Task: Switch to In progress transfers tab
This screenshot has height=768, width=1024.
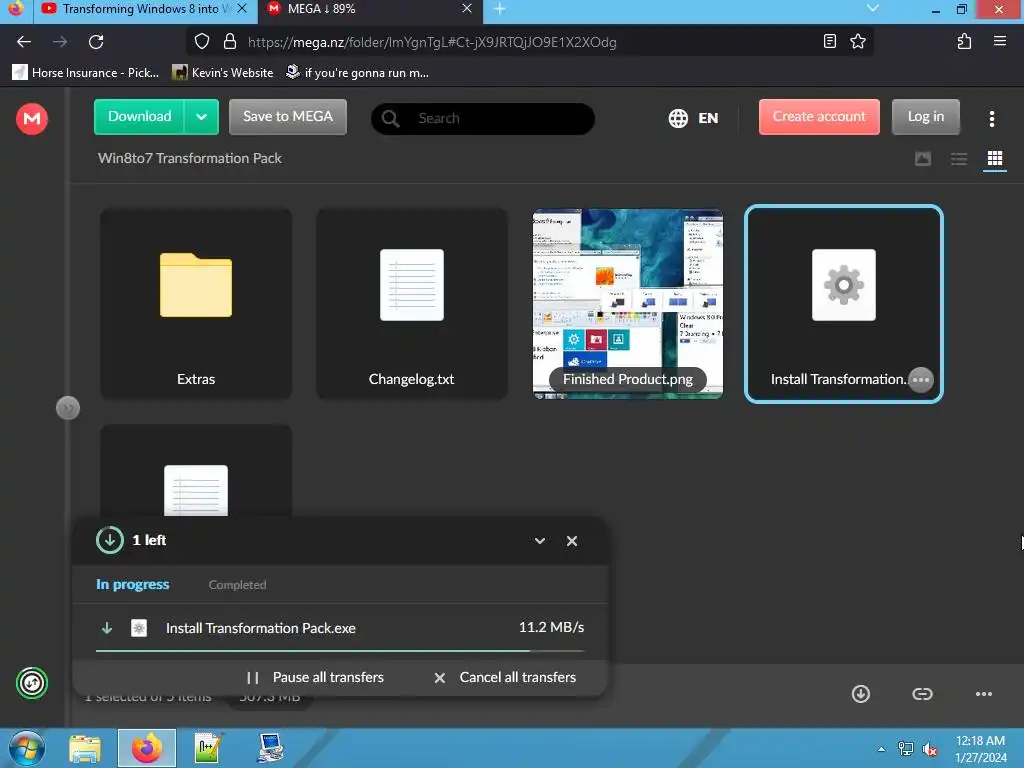Action: point(133,584)
